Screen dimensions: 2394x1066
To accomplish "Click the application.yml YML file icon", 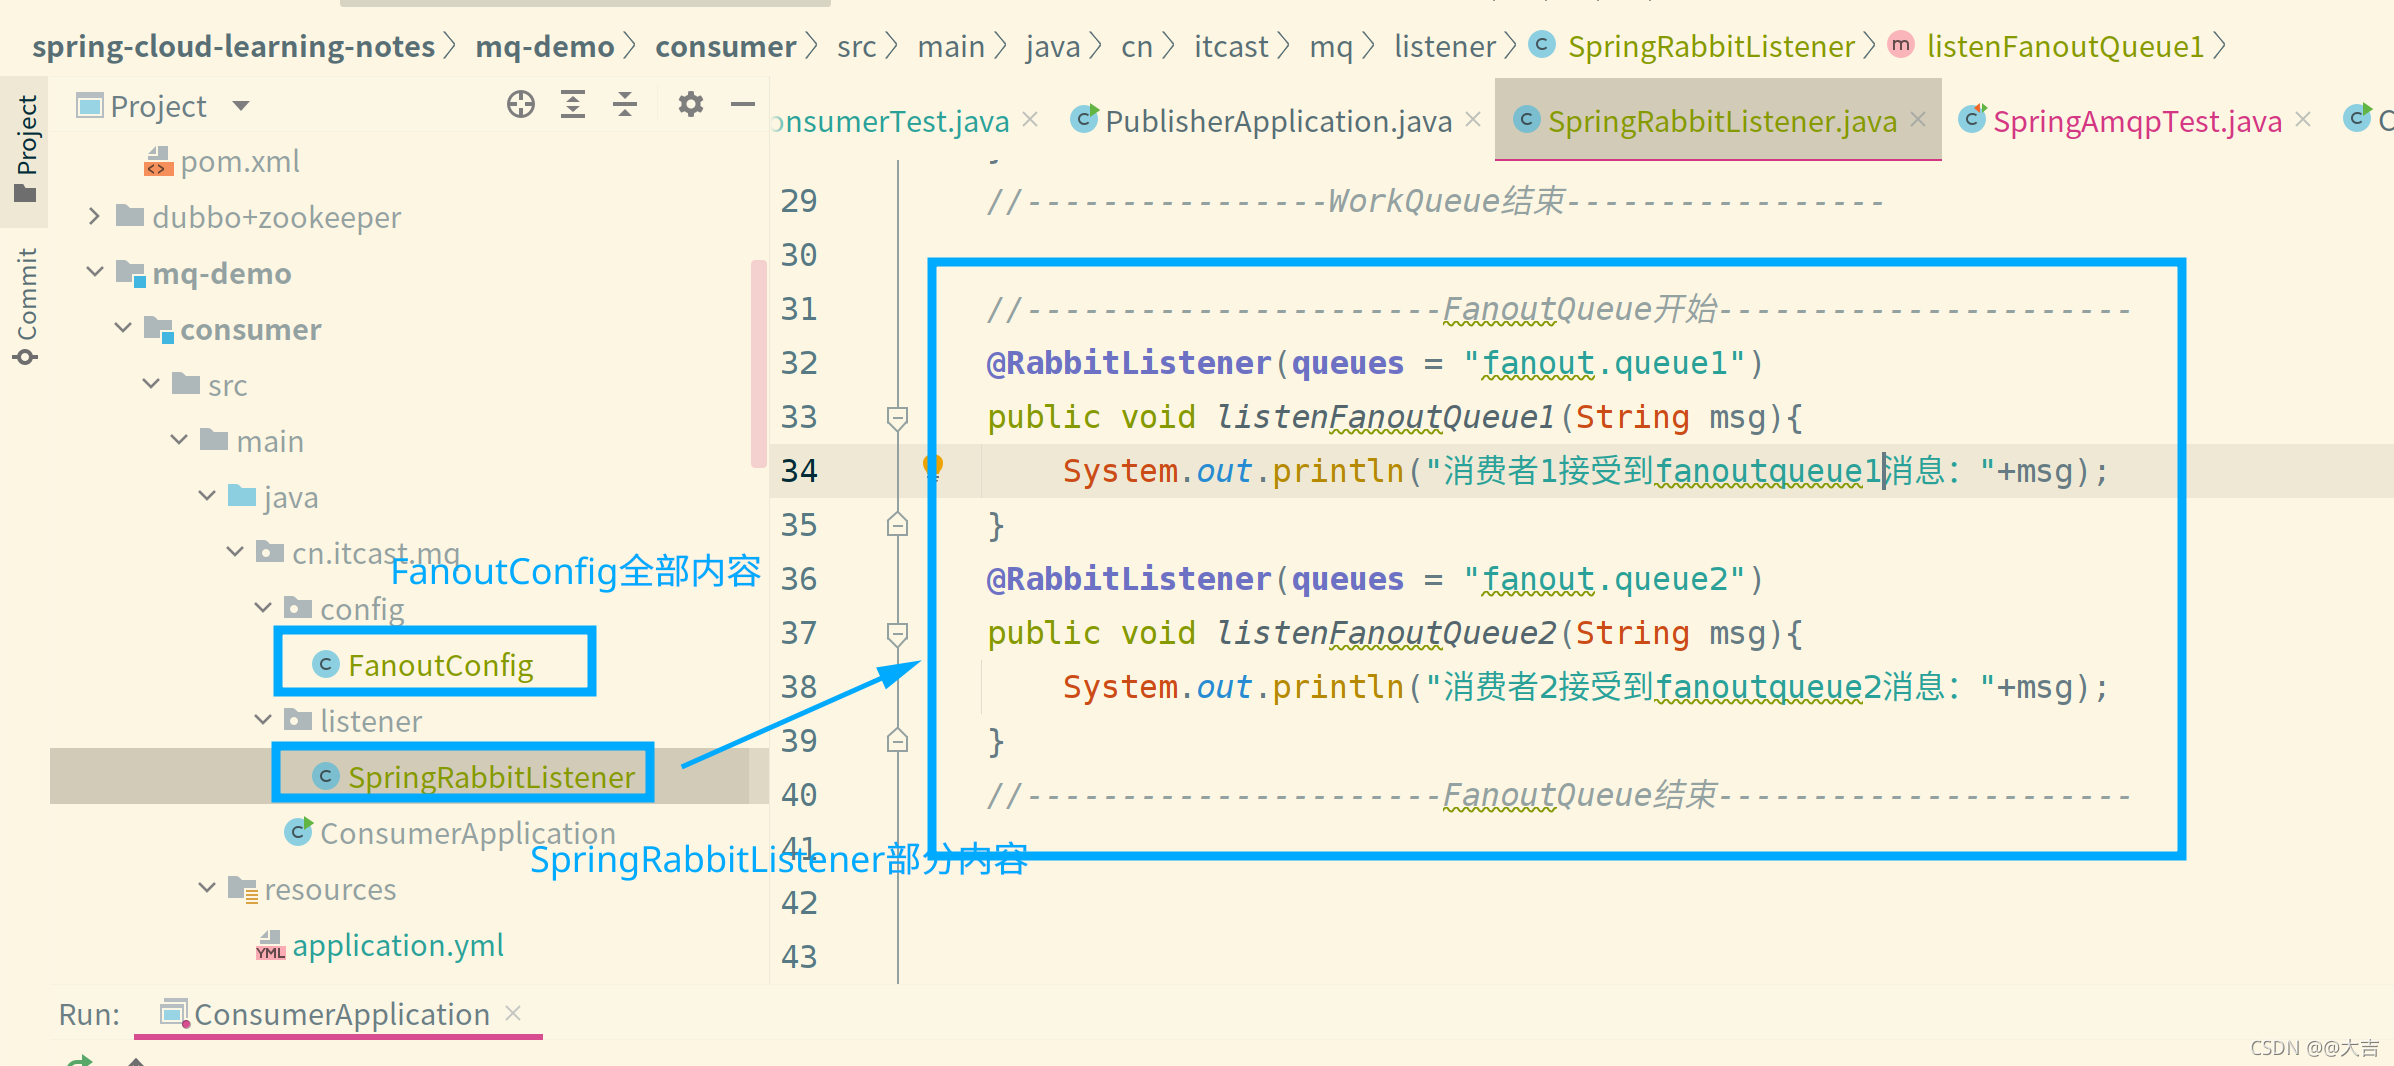I will pyautogui.click(x=270, y=945).
